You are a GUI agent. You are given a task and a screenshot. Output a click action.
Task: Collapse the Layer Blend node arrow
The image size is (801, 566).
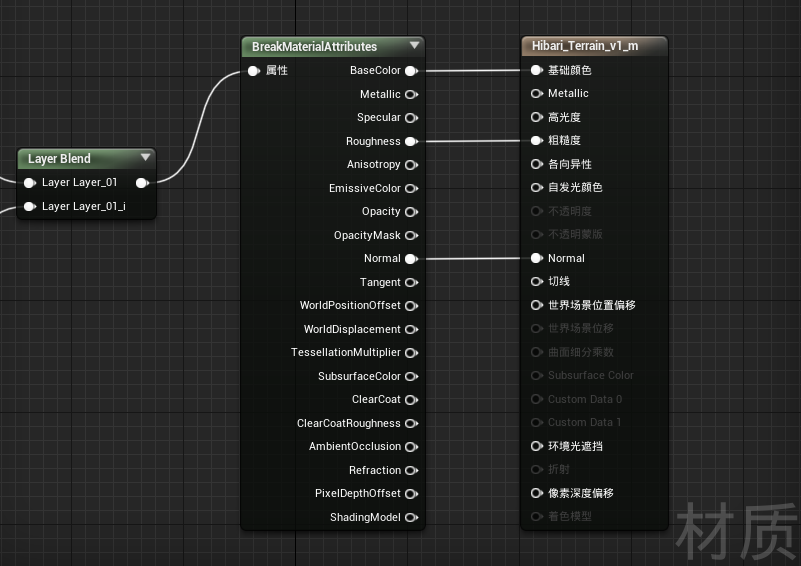point(146,157)
